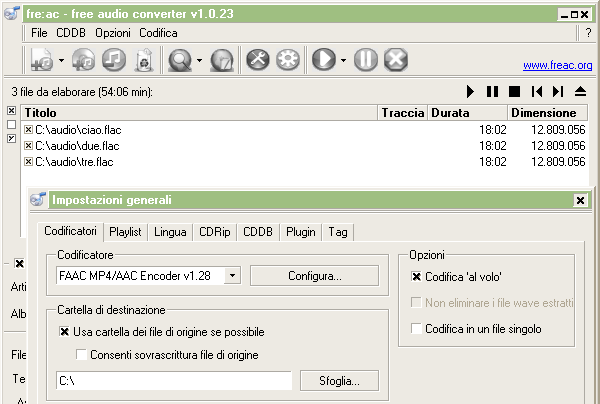Screen dimensions: 600x404
Task: Toggle 'Codifica al volo' checkbox
Action: 418,277
